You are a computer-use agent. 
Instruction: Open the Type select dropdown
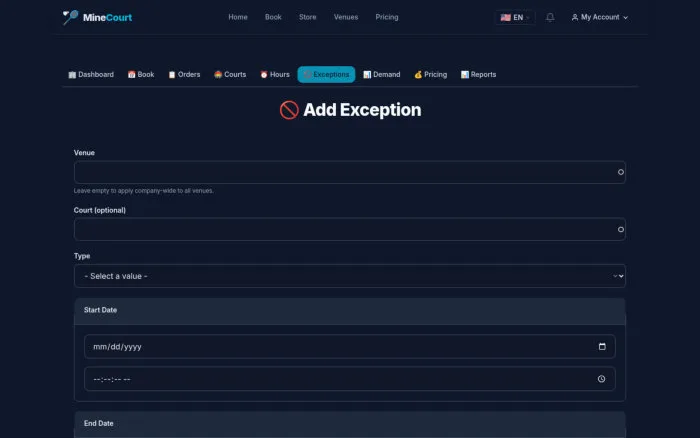pyautogui.click(x=350, y=276)
